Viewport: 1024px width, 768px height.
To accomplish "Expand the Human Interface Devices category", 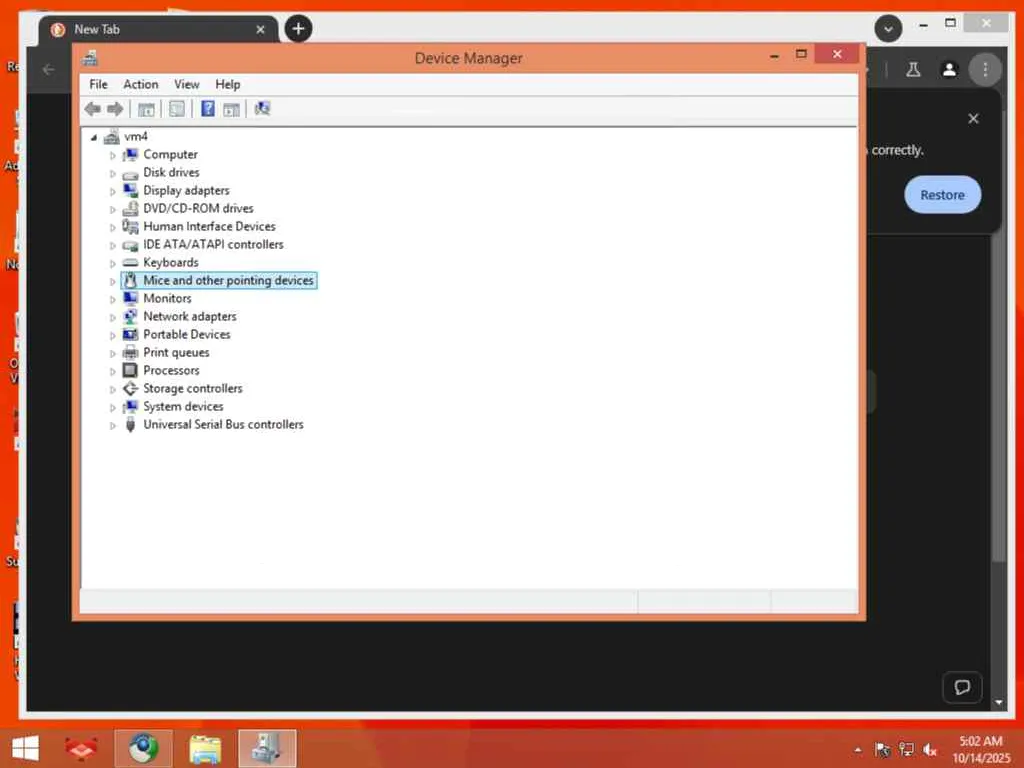I will 112,227.
